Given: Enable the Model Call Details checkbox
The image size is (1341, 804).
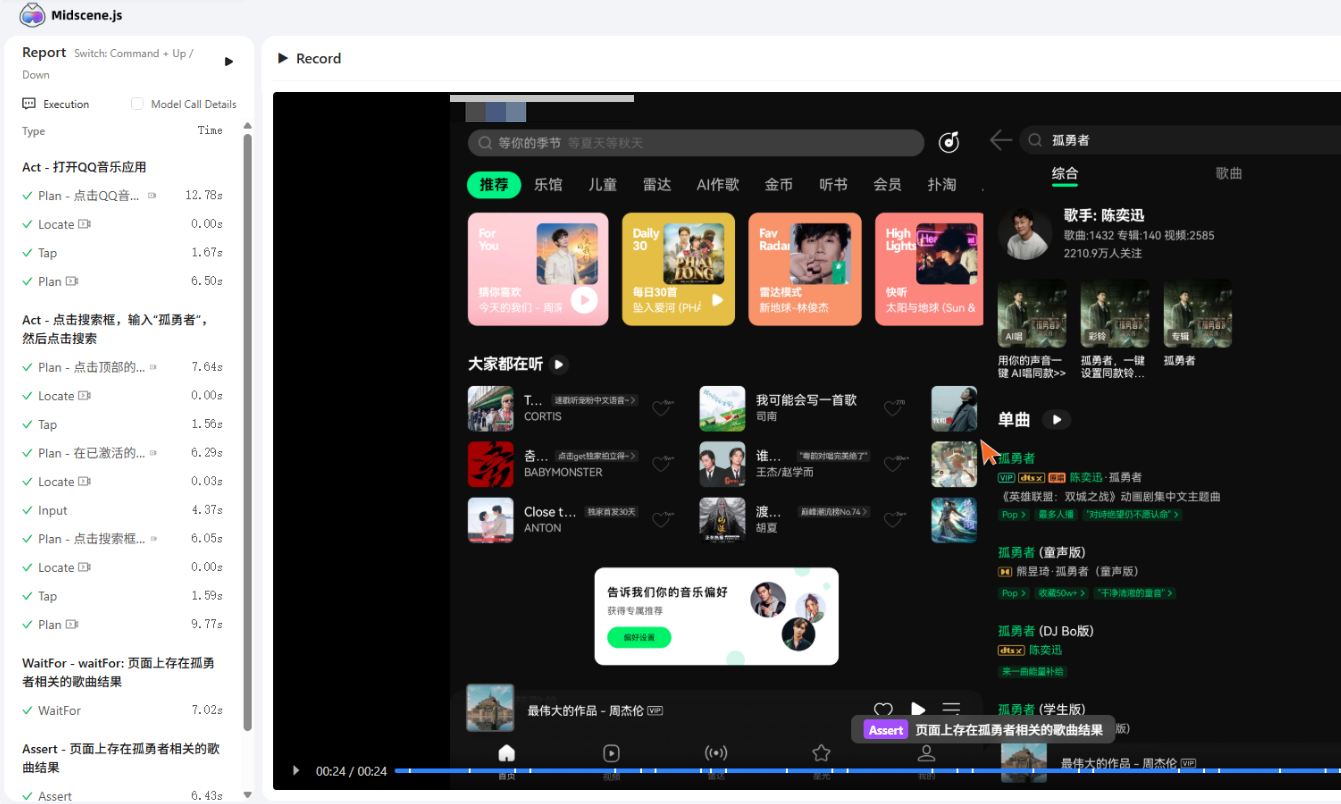Looking at the screenshot, I should click(138, 104).
